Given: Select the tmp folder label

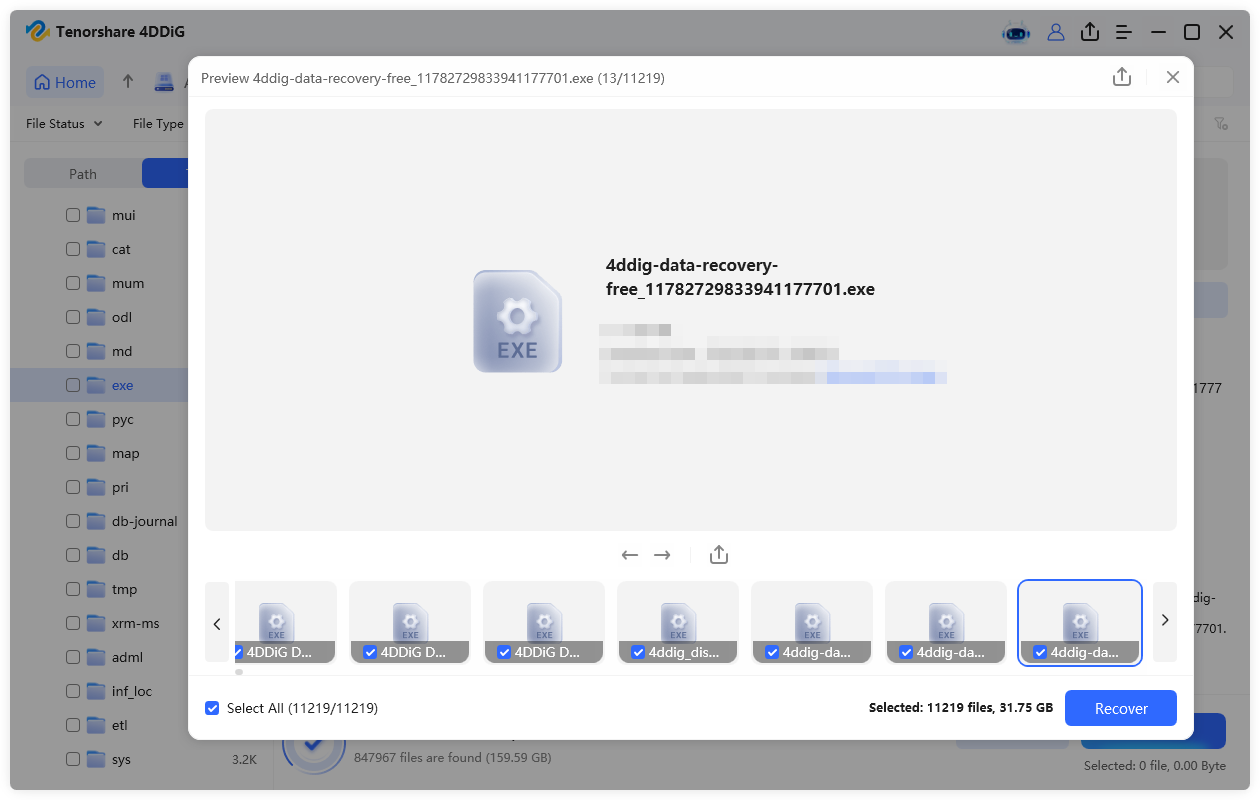Looking at the screenshot, I should pos(124,589).
